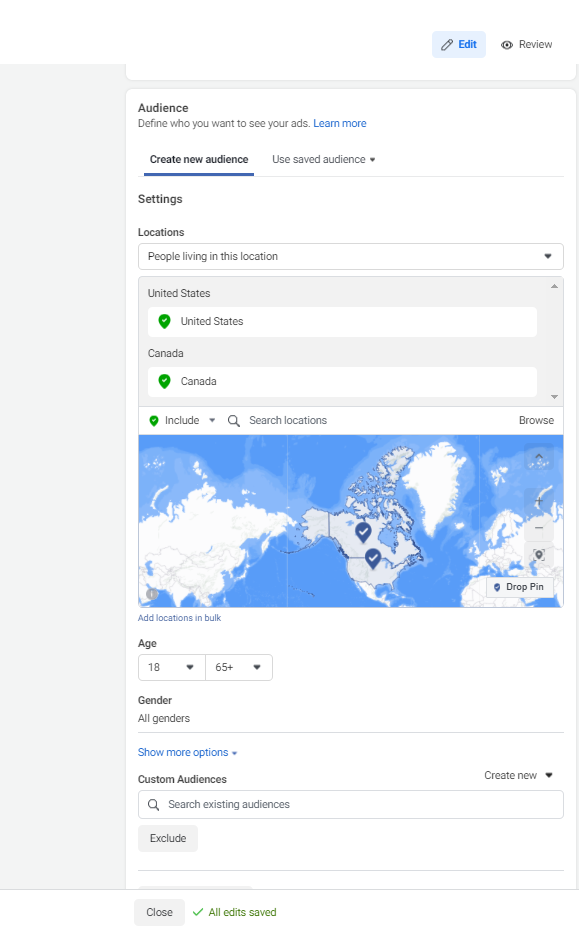Click the Edit pencil icon
This screenshot has height=931, width=579.
click(x=447, y=45)
